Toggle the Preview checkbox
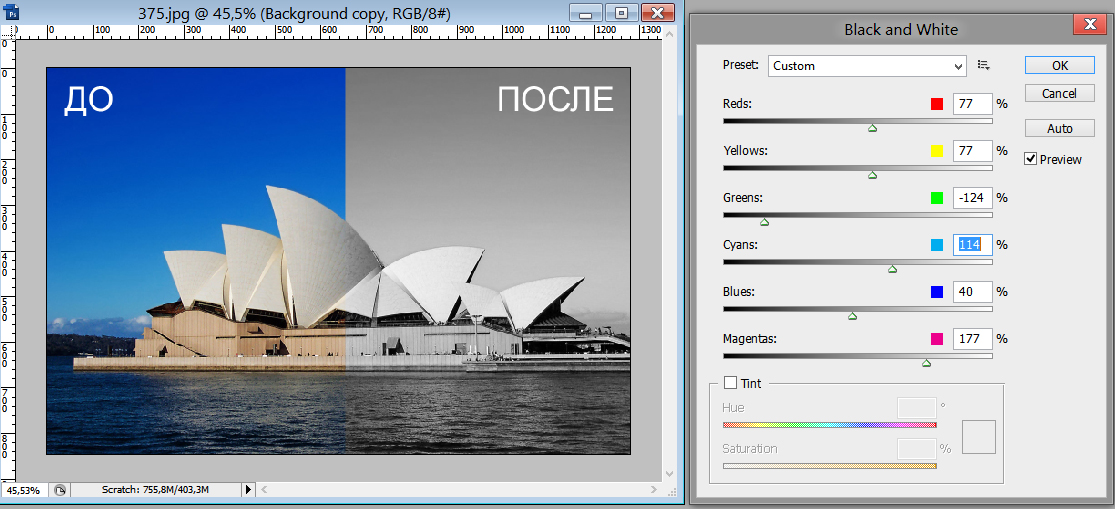The image size is (1115, 509). [1030, 159]
